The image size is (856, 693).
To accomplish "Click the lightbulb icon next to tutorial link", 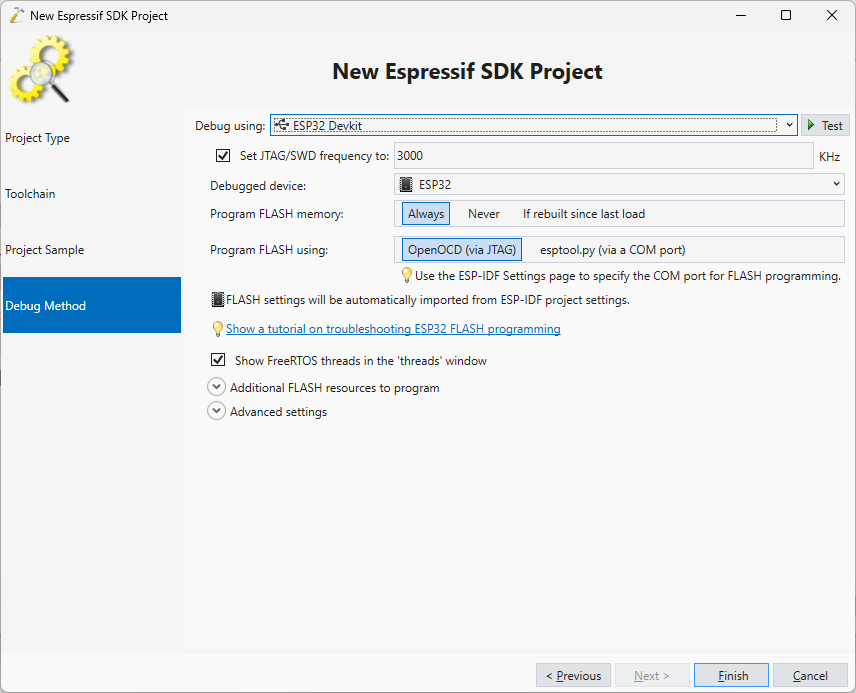I will click(217, 329).
